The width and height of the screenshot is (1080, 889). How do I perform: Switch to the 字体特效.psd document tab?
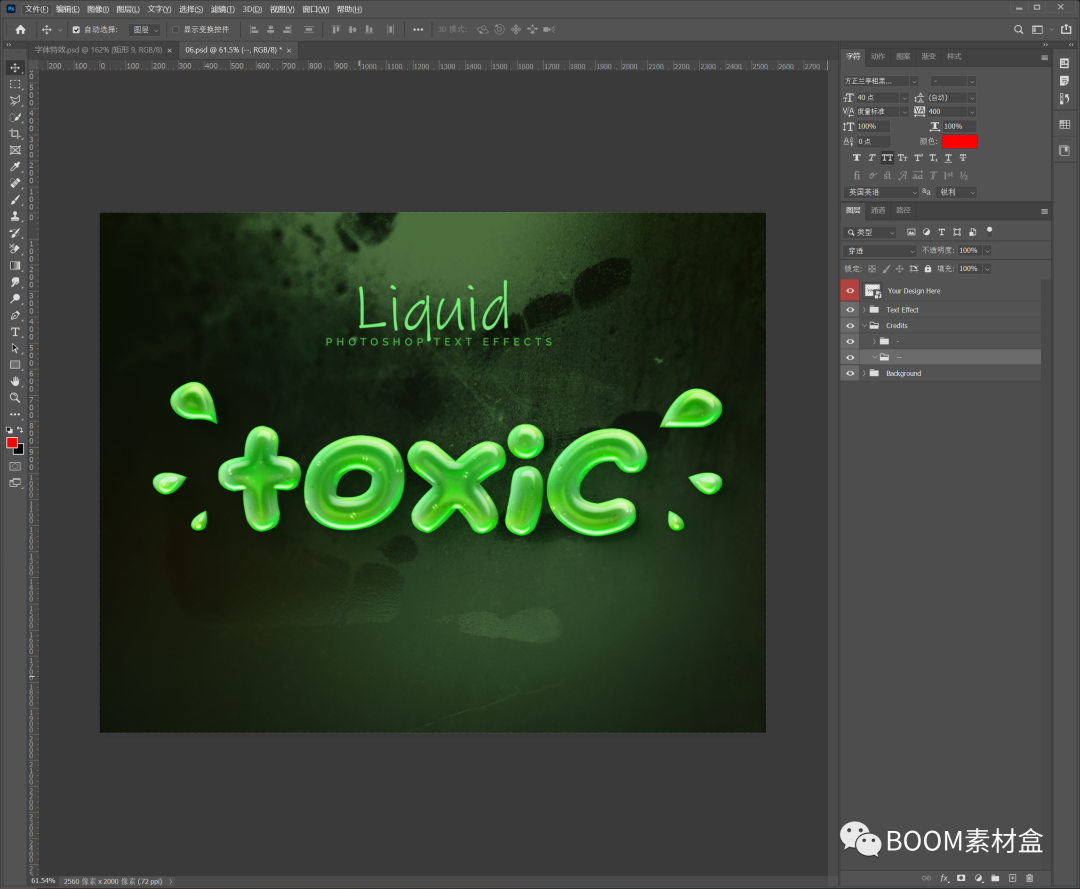coord(97,50)
